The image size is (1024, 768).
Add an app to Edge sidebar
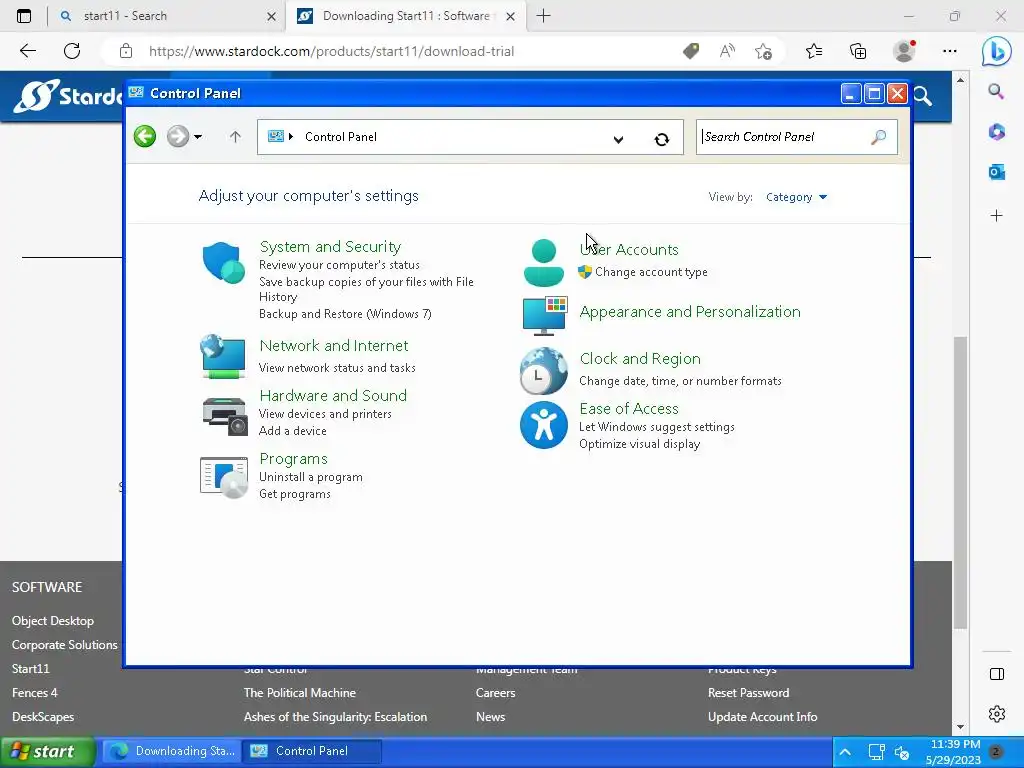click(997, 216)
